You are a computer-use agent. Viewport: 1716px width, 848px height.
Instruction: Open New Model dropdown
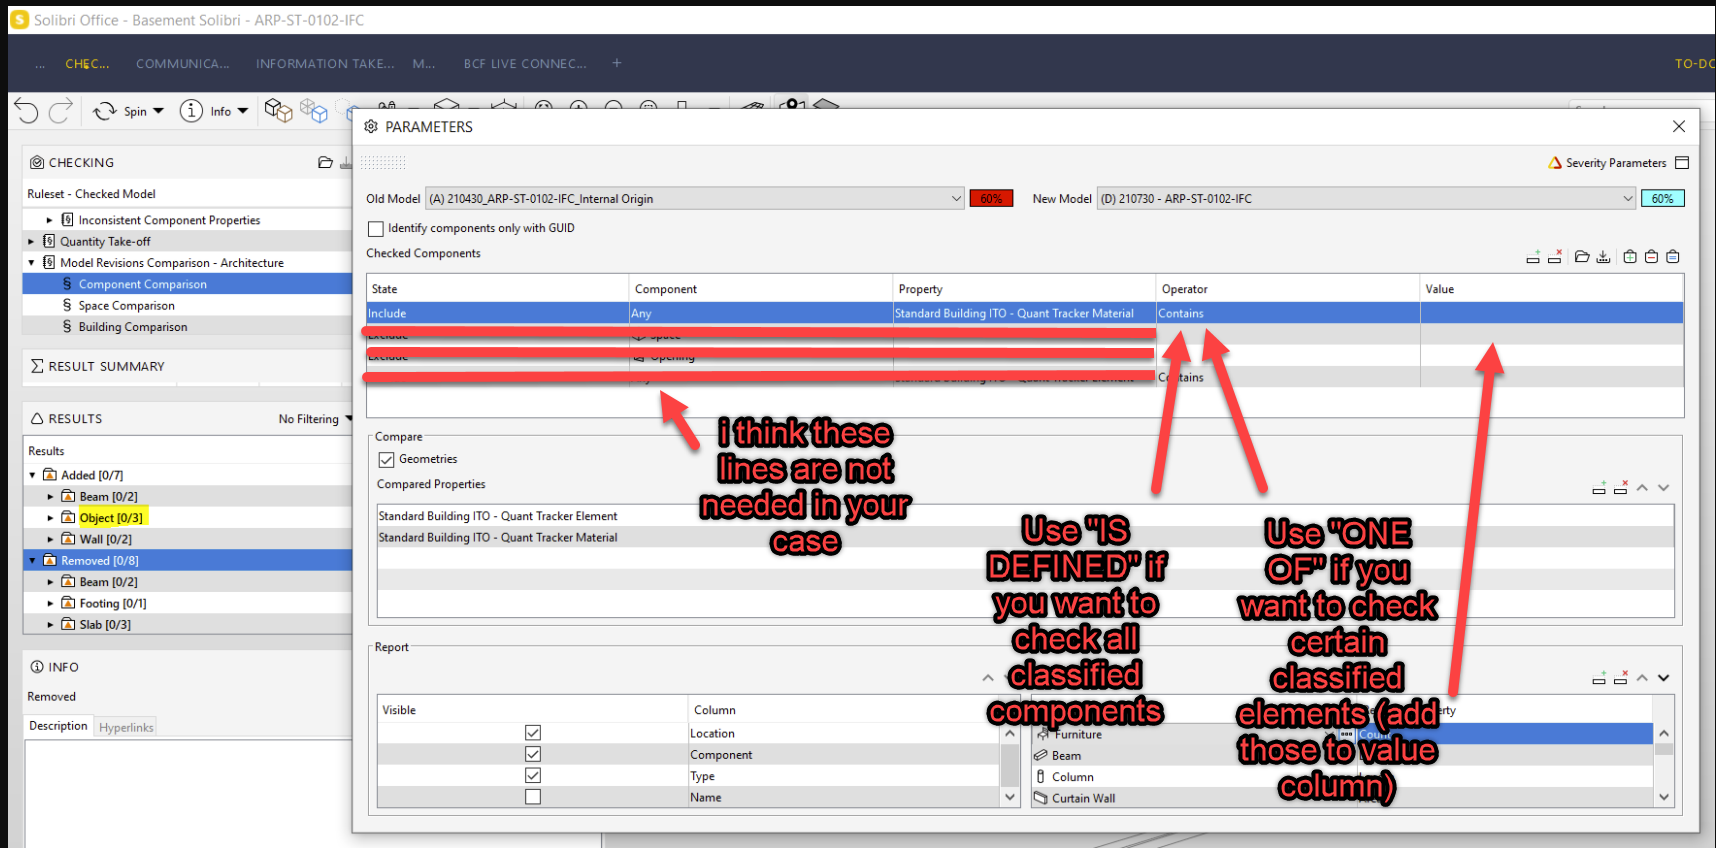coord(1366,199)
